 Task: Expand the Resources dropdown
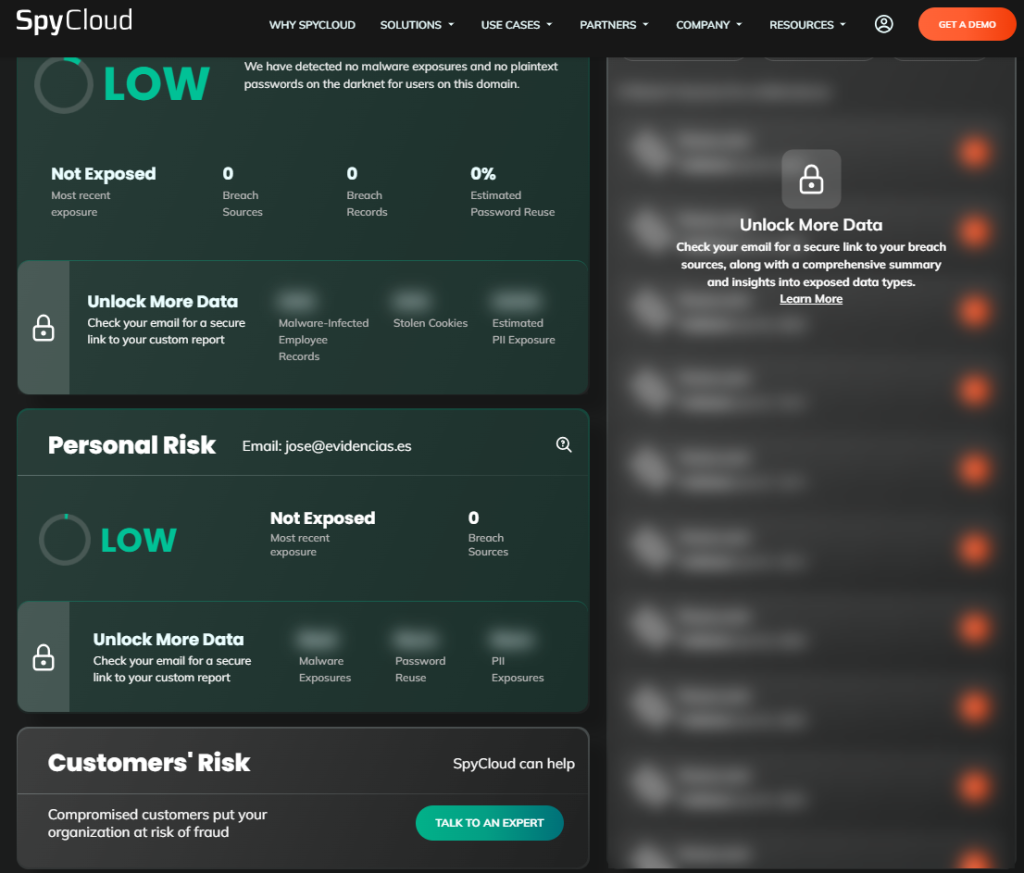point(807,25)
